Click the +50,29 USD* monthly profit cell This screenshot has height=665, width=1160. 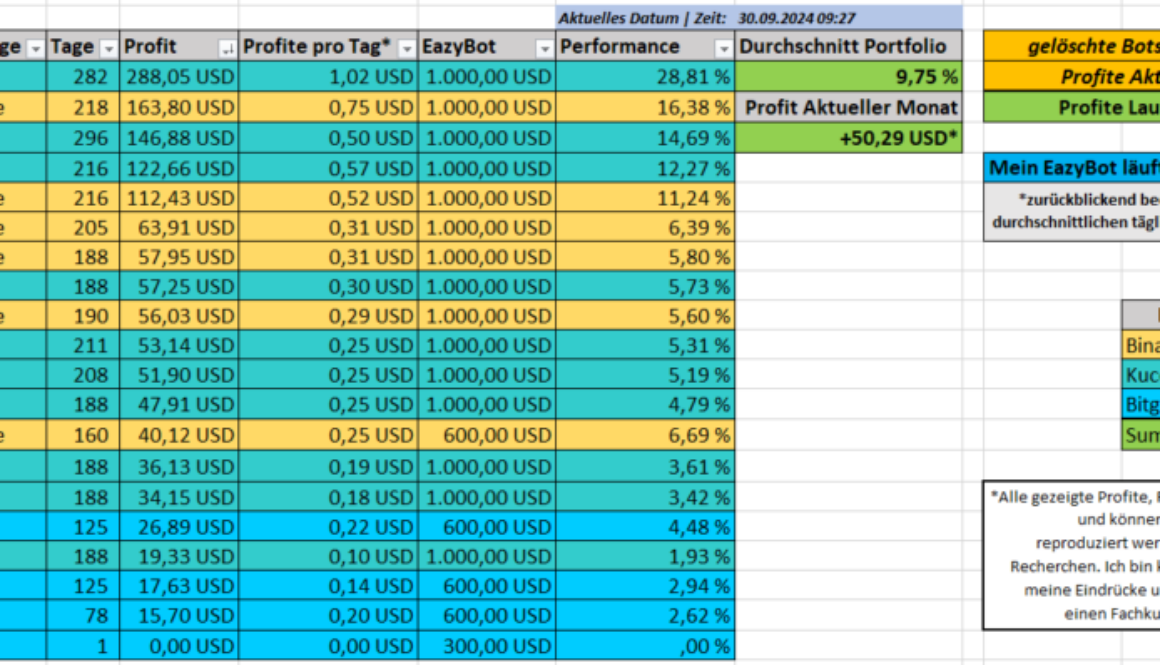(849, 138)
